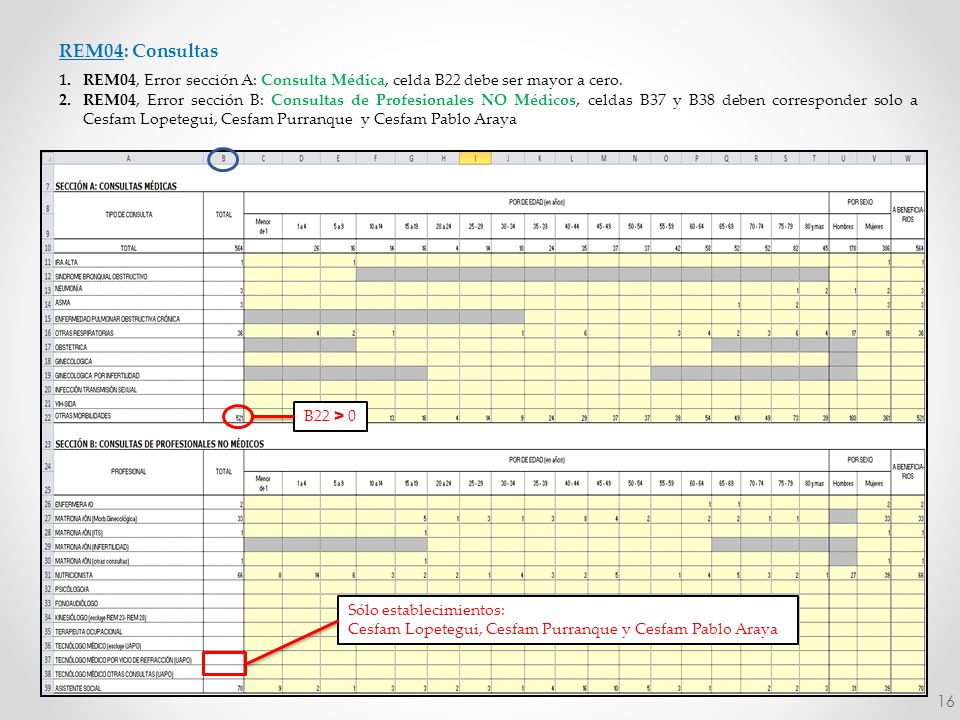The width and height of the screenshot is (960, 720).
Task: Select the 'ASMA' row label
Action: [62, 303]
